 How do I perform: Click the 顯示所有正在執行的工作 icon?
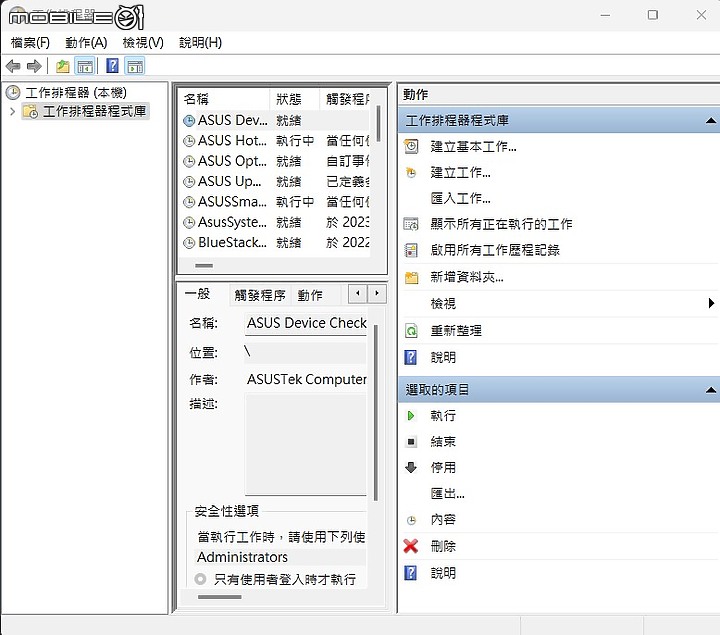coord(411,224)
